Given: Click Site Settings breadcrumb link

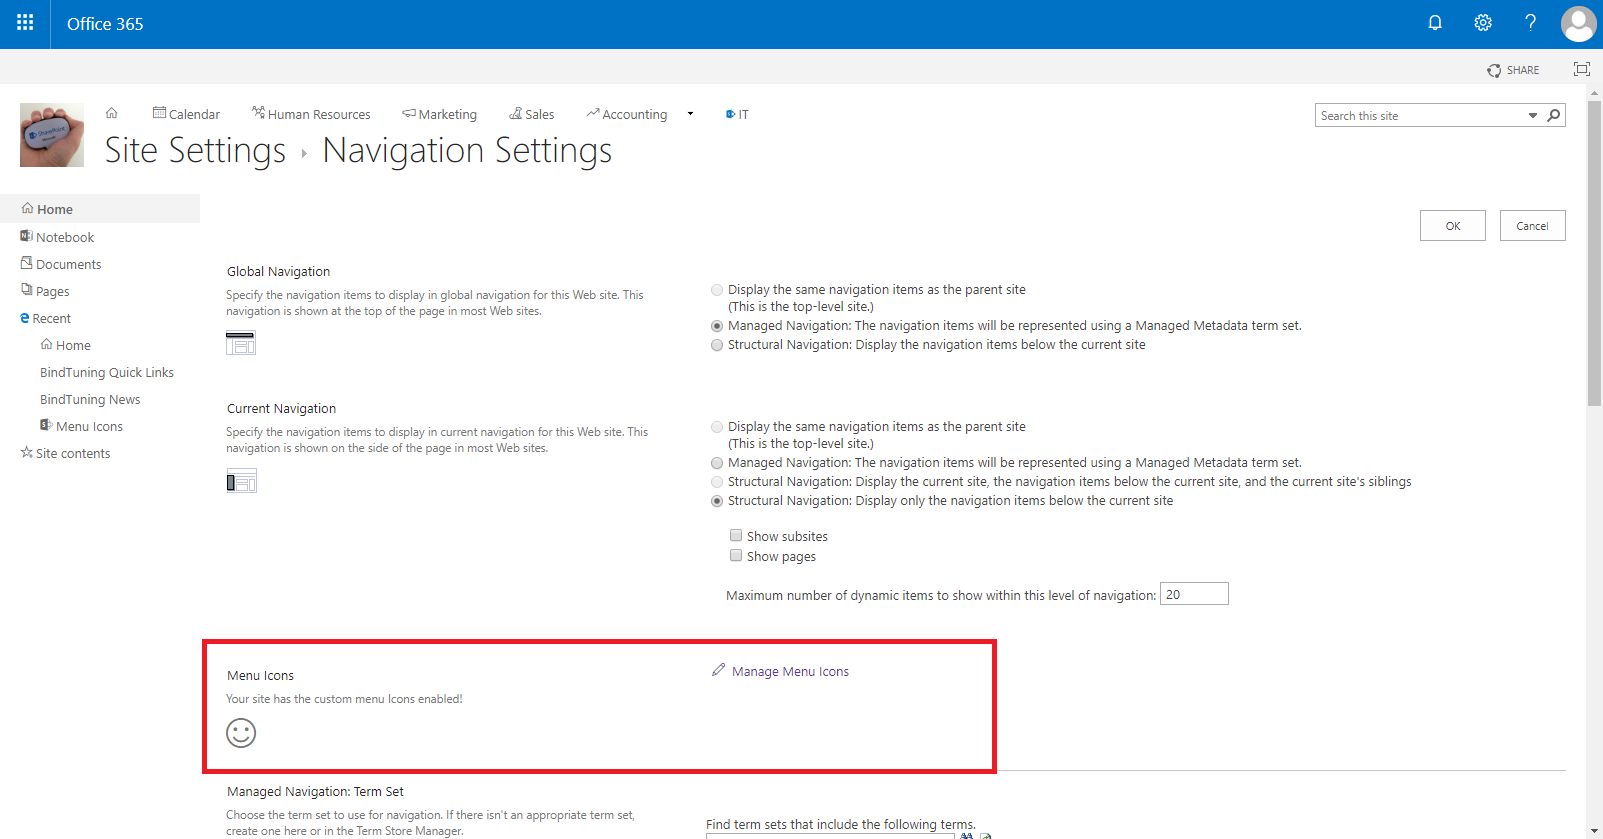Looking at the screenshot, I should pos(196,150).
